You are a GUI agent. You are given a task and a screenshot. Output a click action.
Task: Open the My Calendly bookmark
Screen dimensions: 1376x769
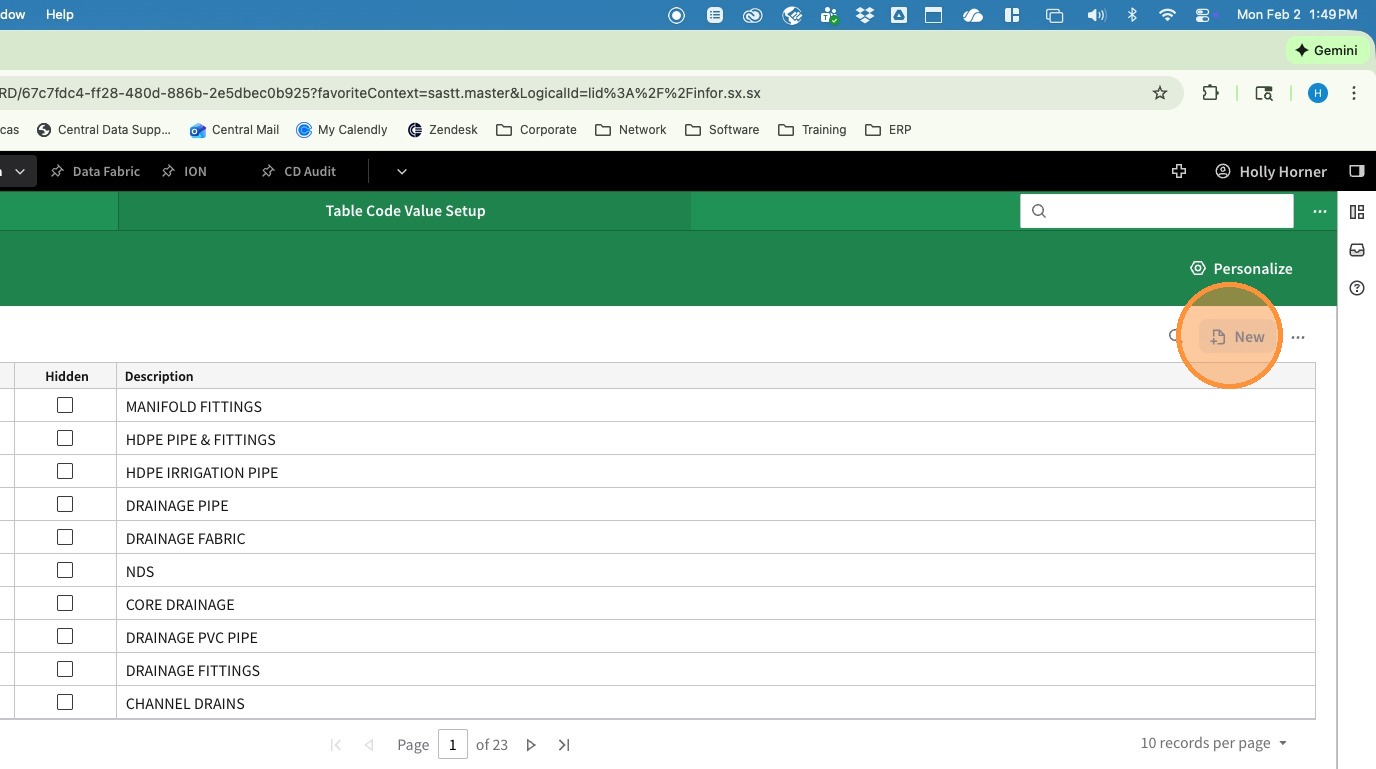point(342,130)
